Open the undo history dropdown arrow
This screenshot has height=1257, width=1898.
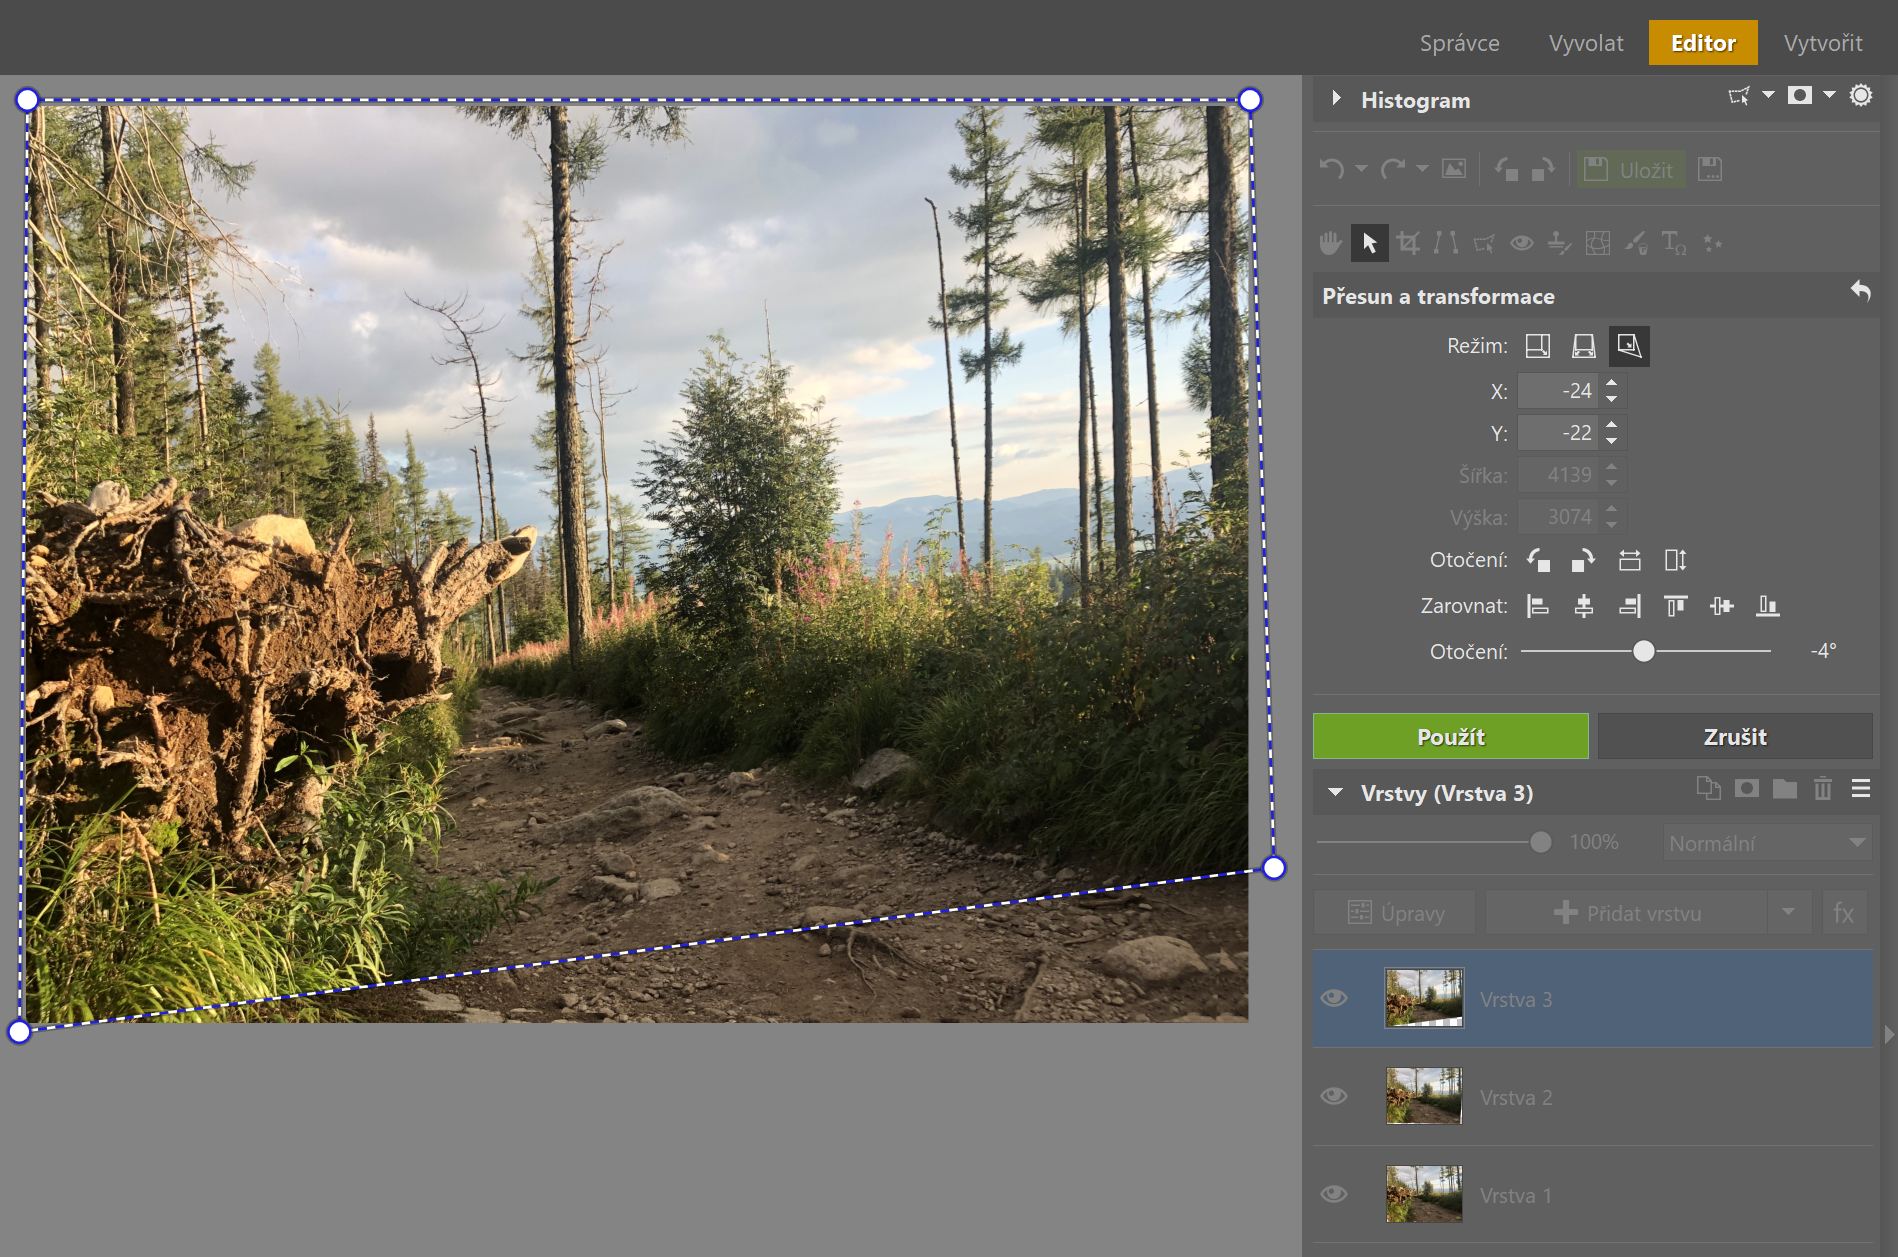coord(1361,169)
